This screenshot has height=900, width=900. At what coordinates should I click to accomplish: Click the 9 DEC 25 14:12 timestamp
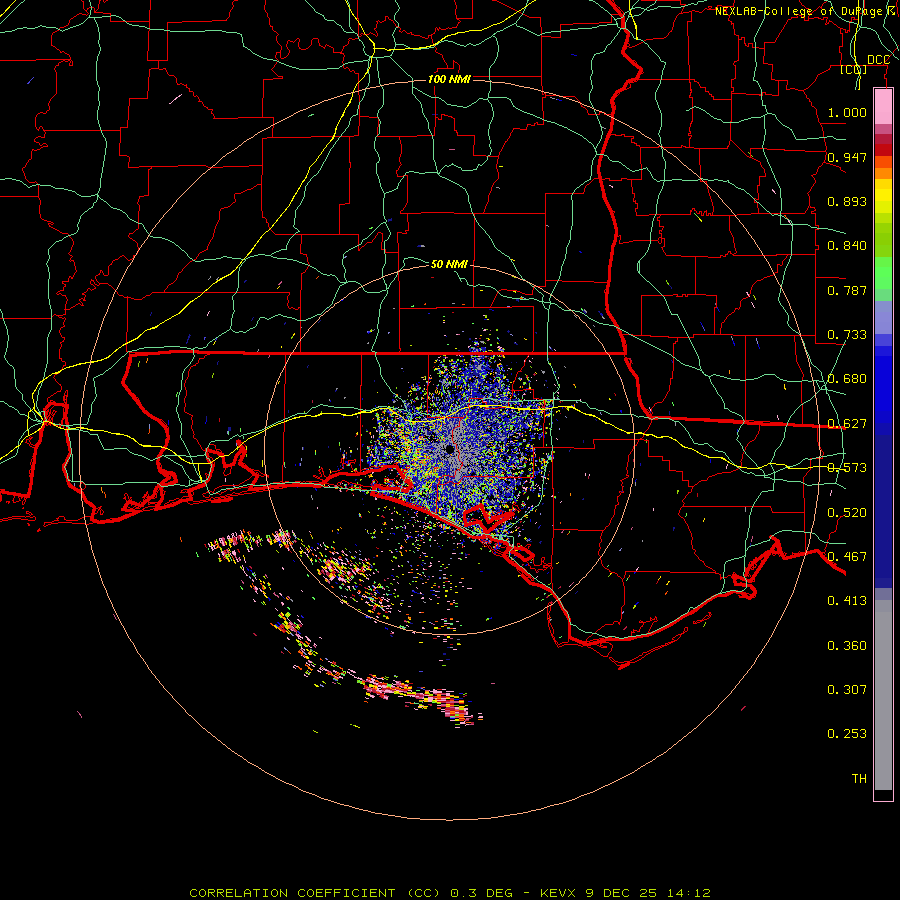click(x=648, y=893)
